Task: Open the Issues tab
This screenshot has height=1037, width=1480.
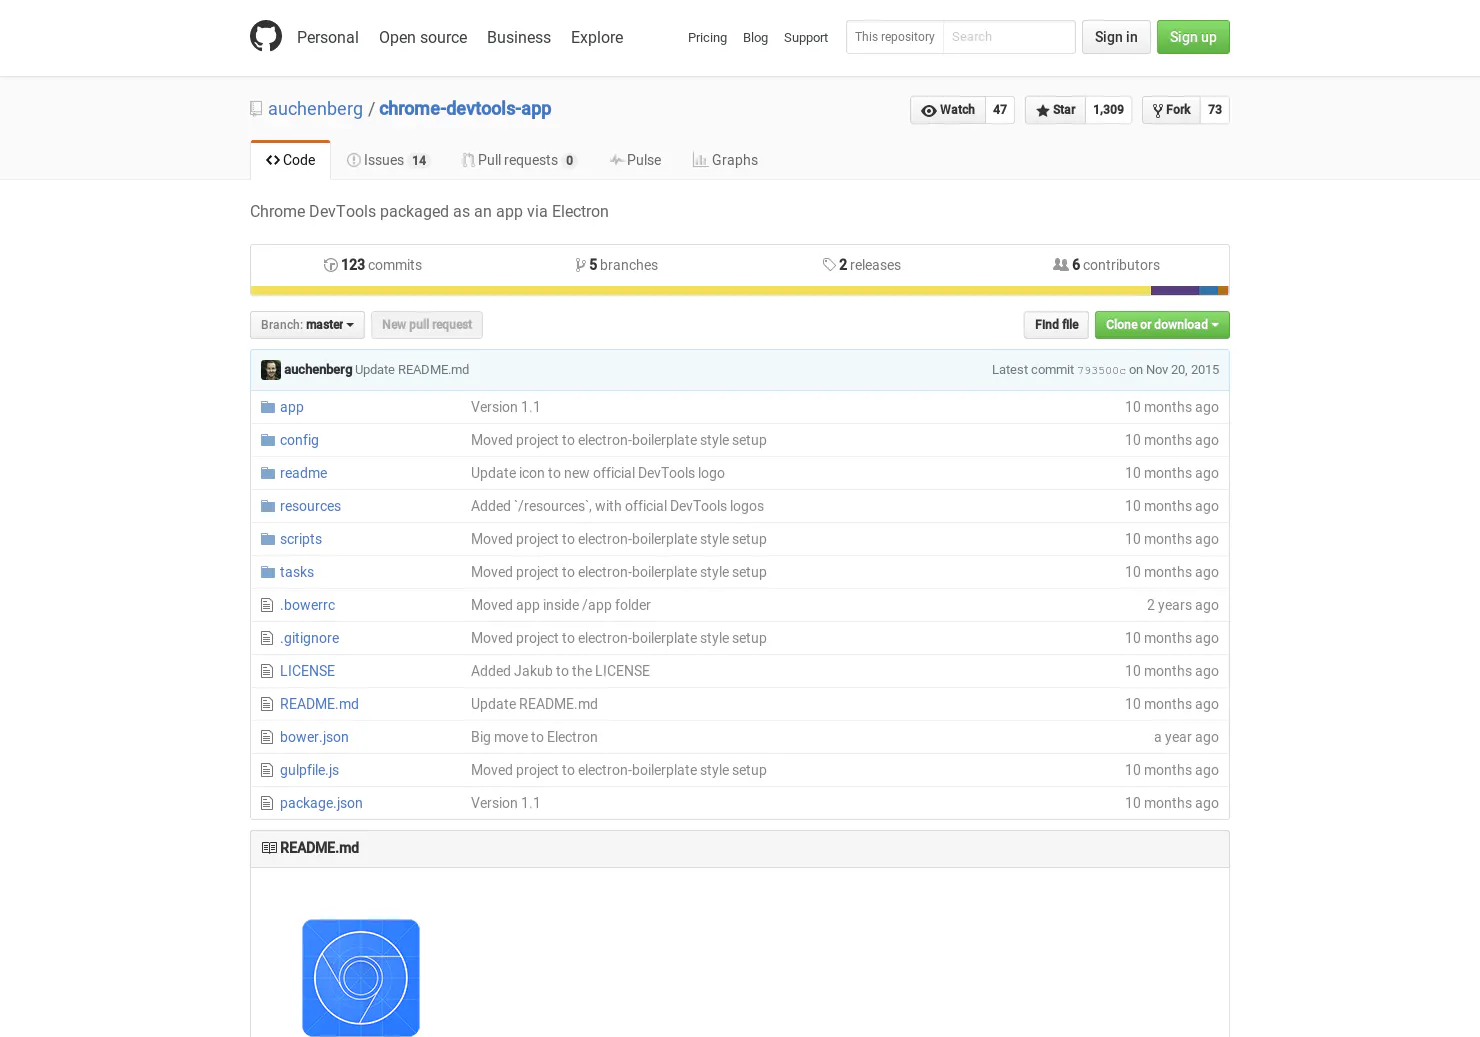Action: coord(388,160)
